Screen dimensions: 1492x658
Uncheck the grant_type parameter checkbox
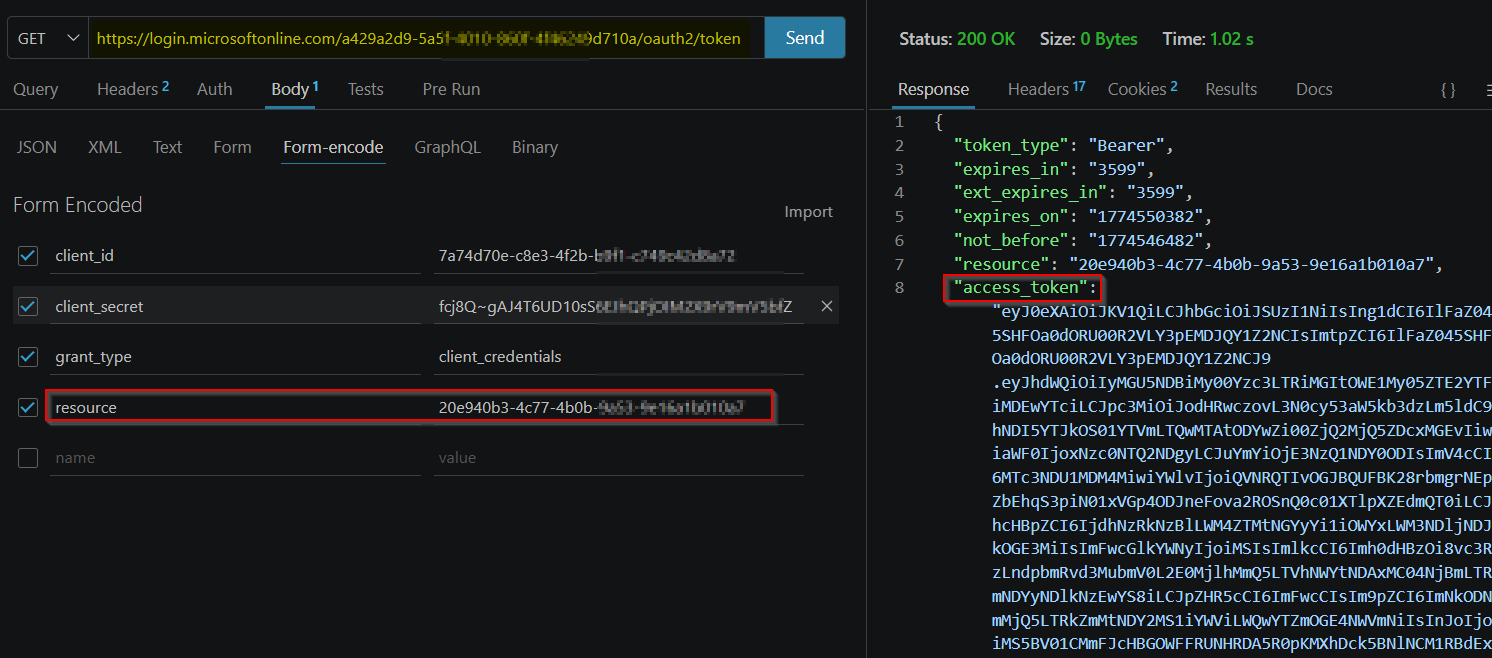pyautogui.click(x=28, y=356)
